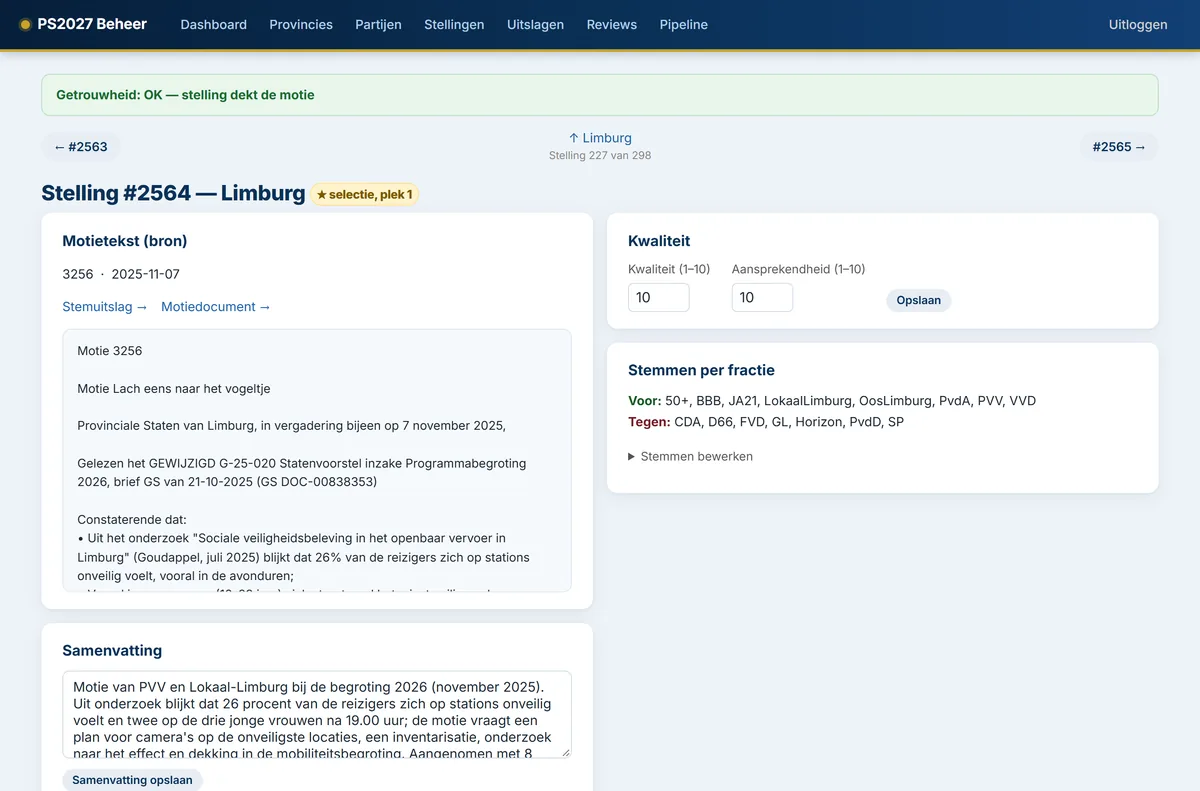
Task: Open the Dashboard menu item
Action: click(x=213, y=25)
